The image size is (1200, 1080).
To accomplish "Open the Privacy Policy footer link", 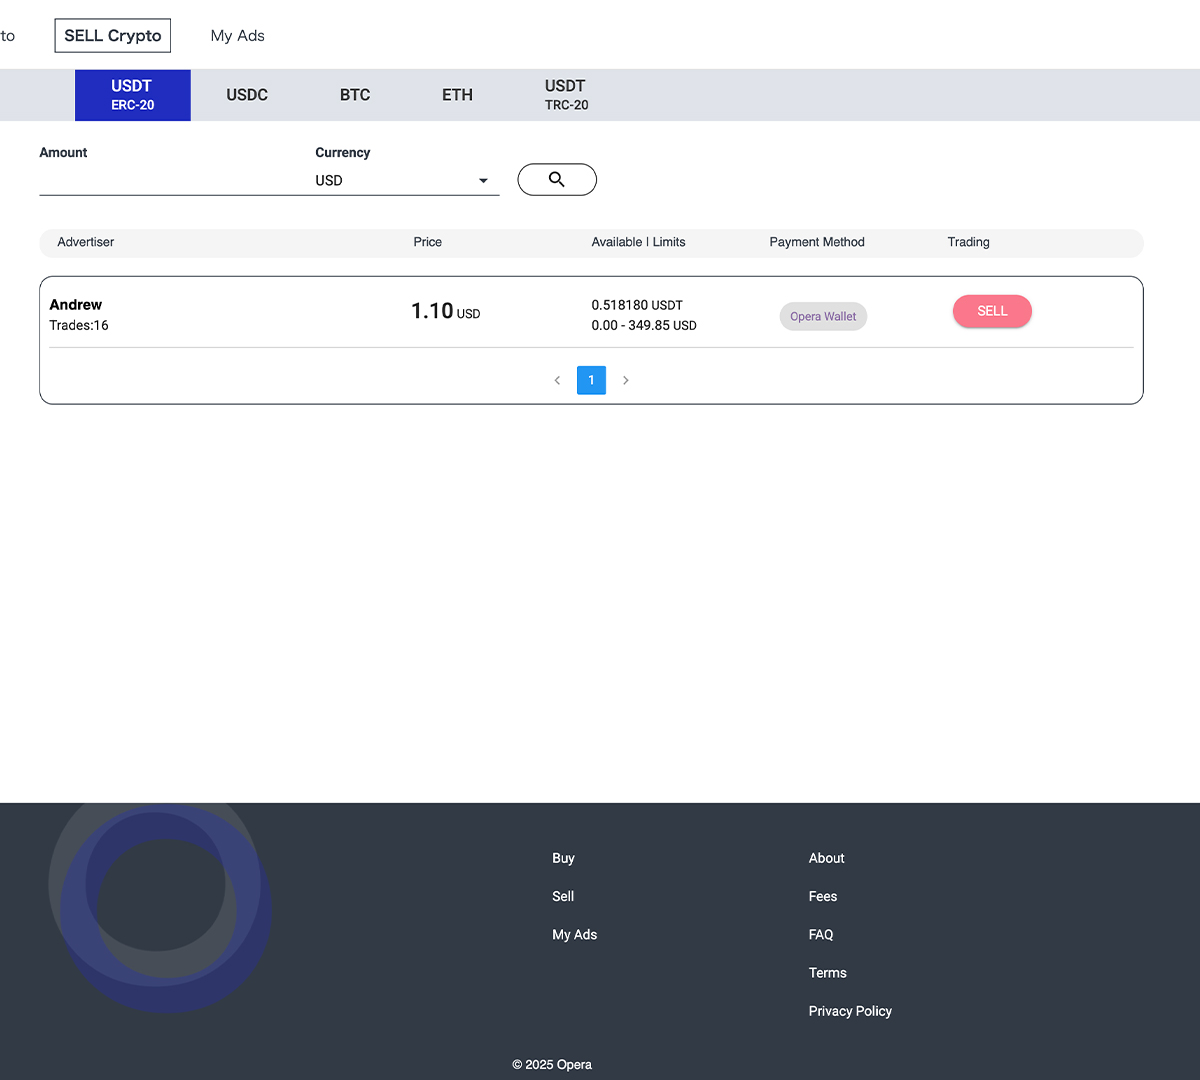I will 850,1011.
